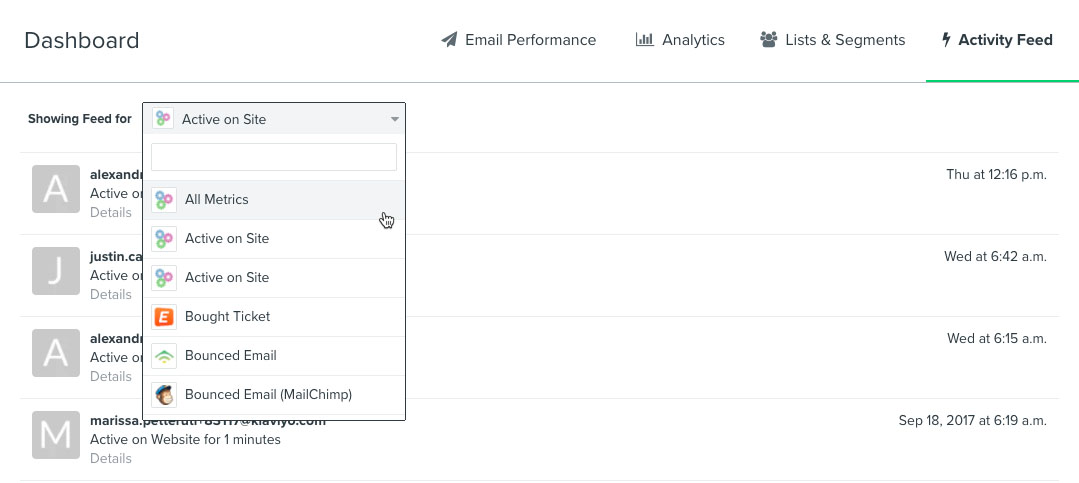
Task: Open the Email Performance tab
Action: (530, 40)
